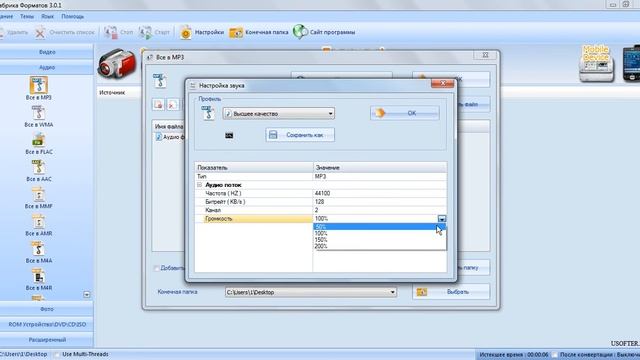
Task: Open Настройки from the toolbar
Action: 202,32
